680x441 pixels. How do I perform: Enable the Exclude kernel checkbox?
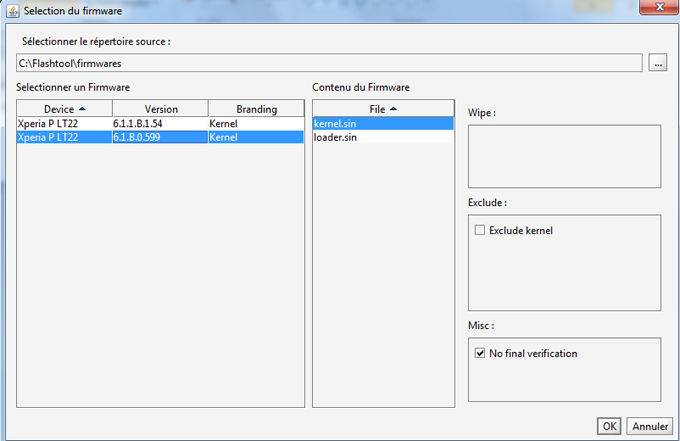(480, 230)
